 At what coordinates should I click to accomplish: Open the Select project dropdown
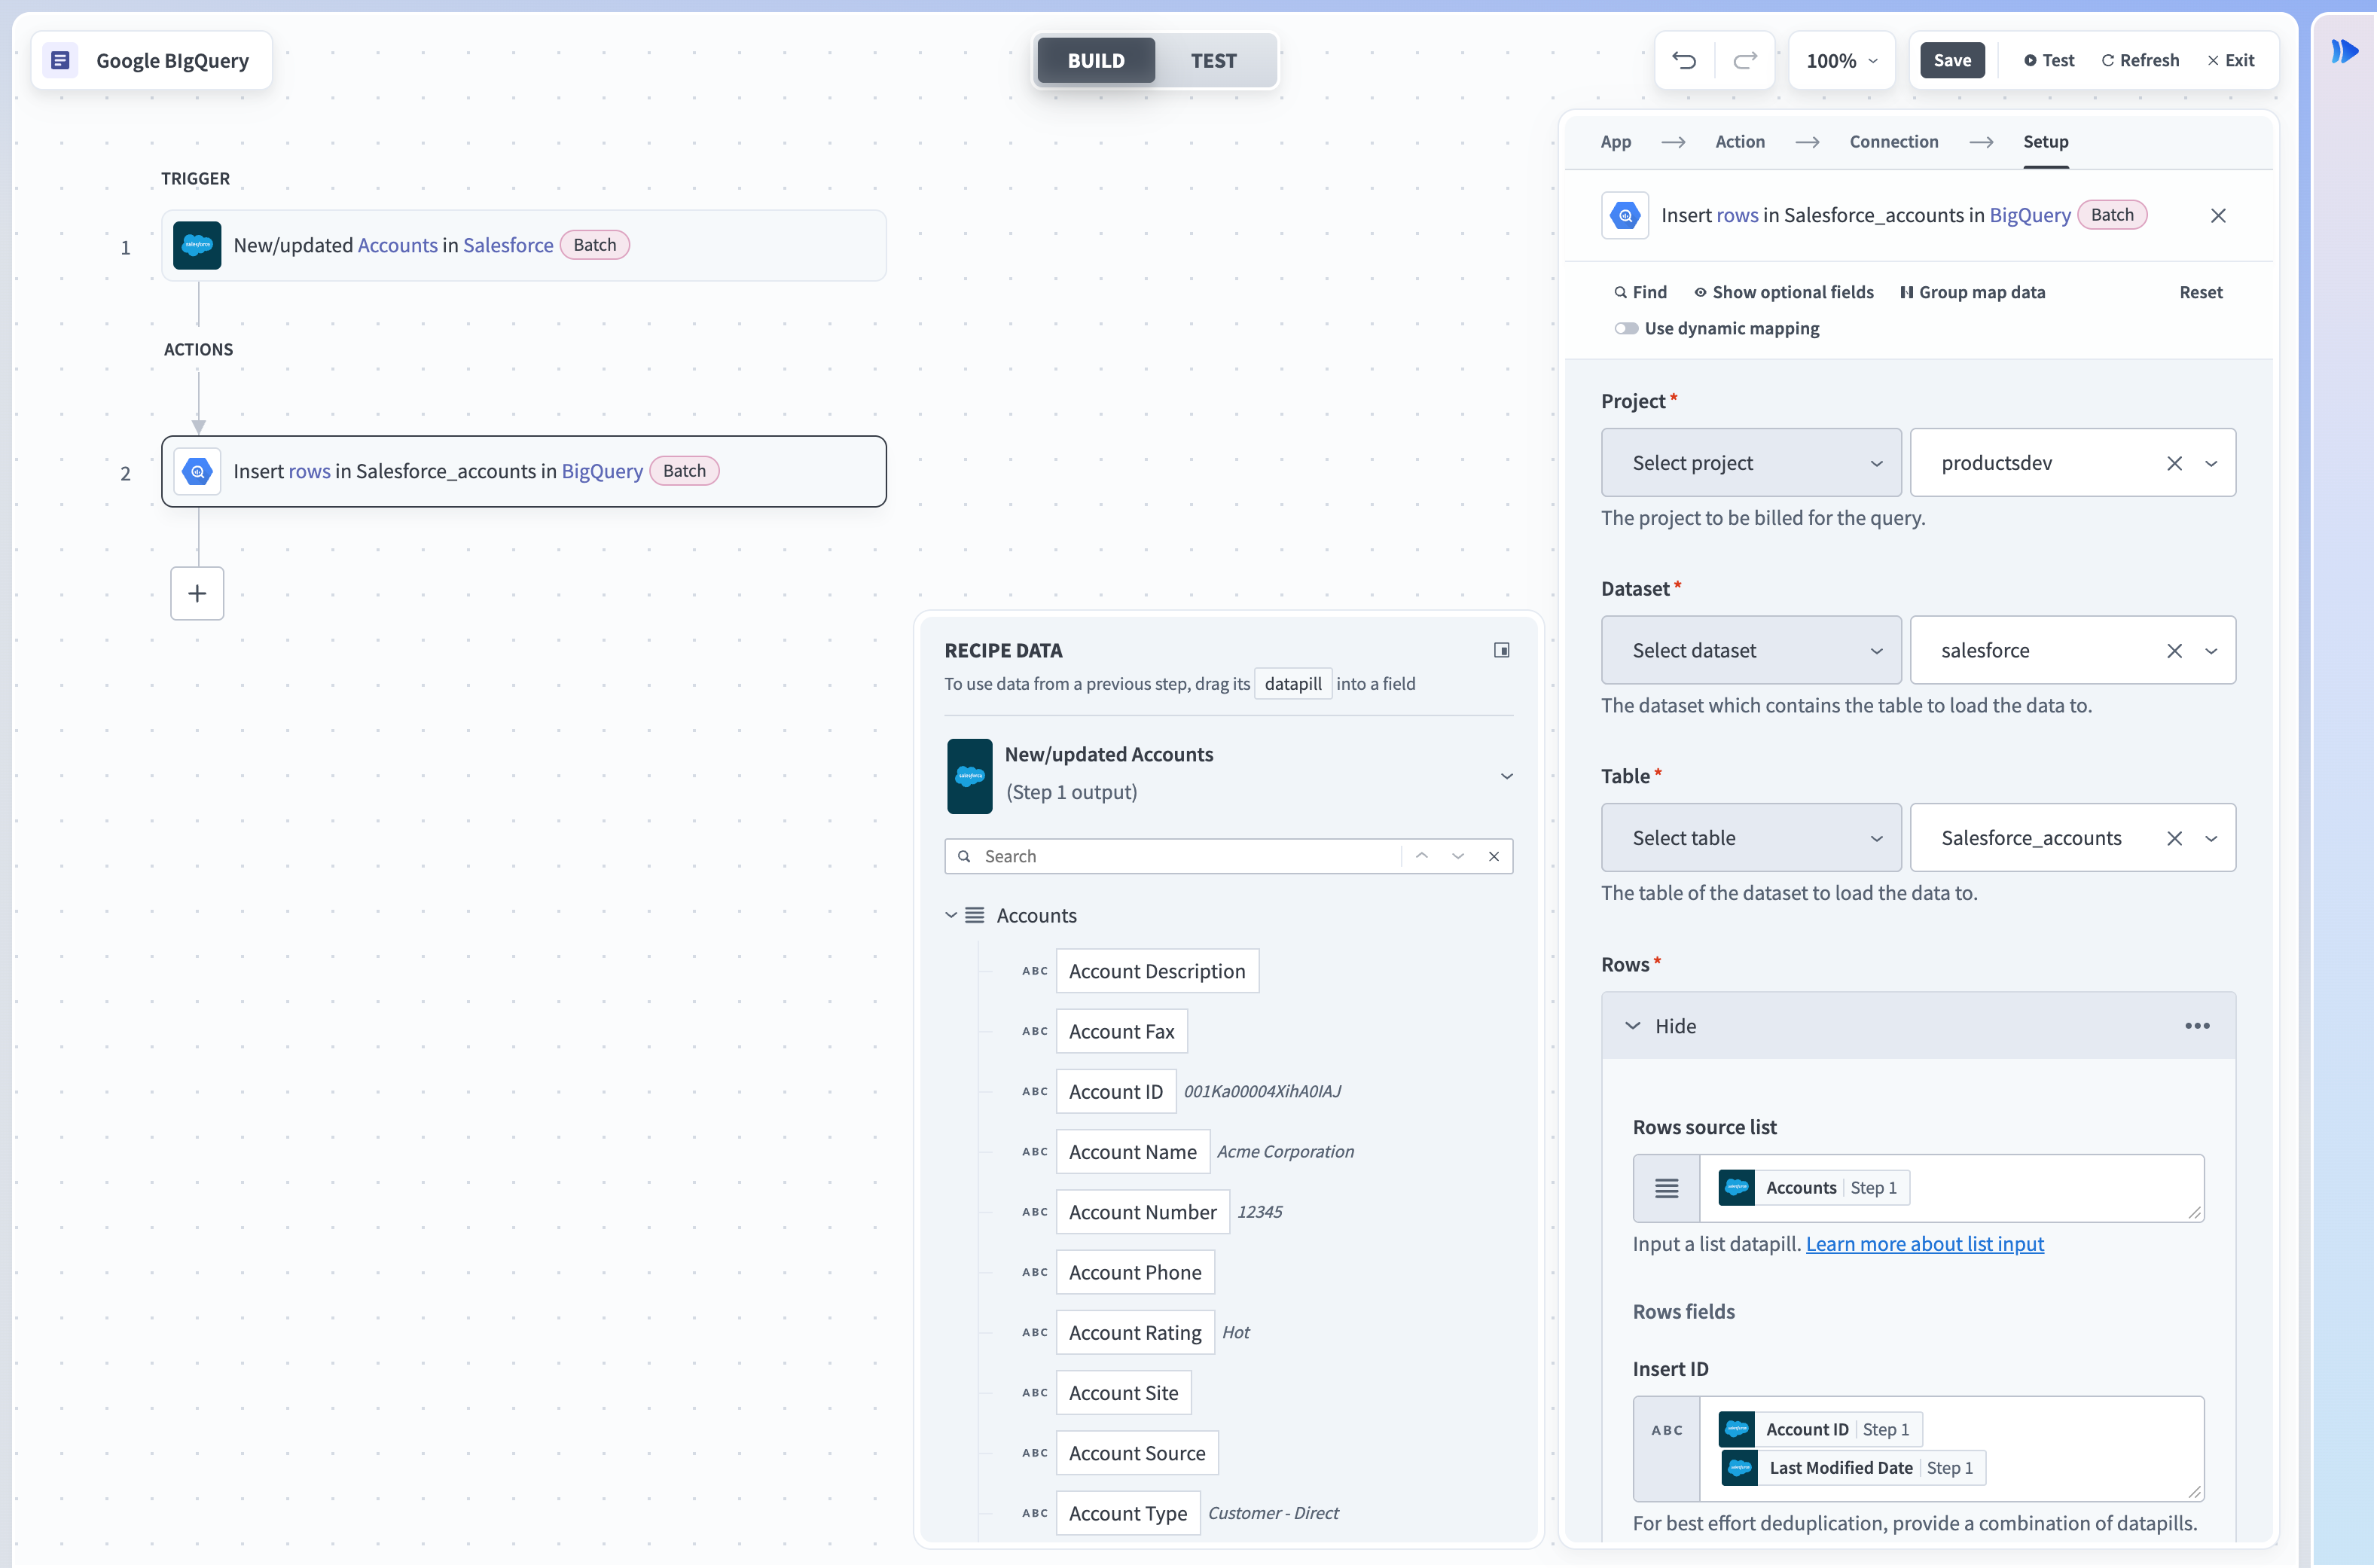pyautogui.click(x=1751, y=463)
